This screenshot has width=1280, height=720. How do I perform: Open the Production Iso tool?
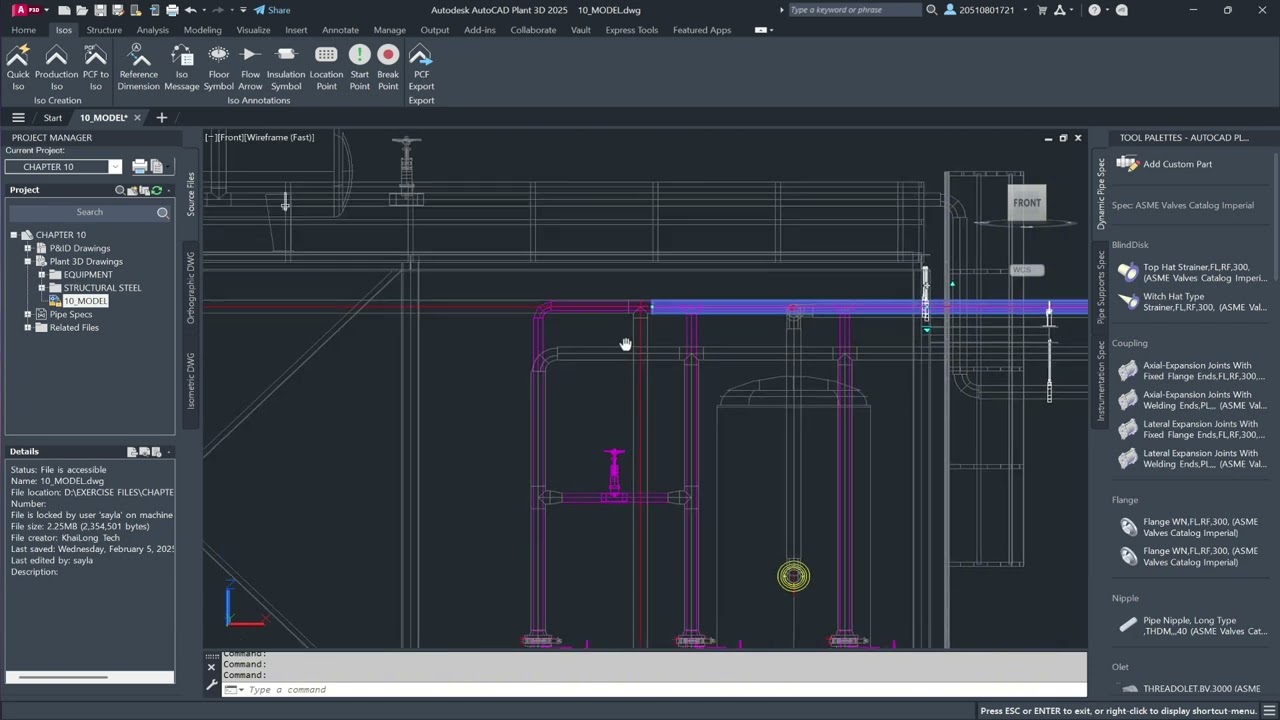pyautogui.click(x=56, y=67)
